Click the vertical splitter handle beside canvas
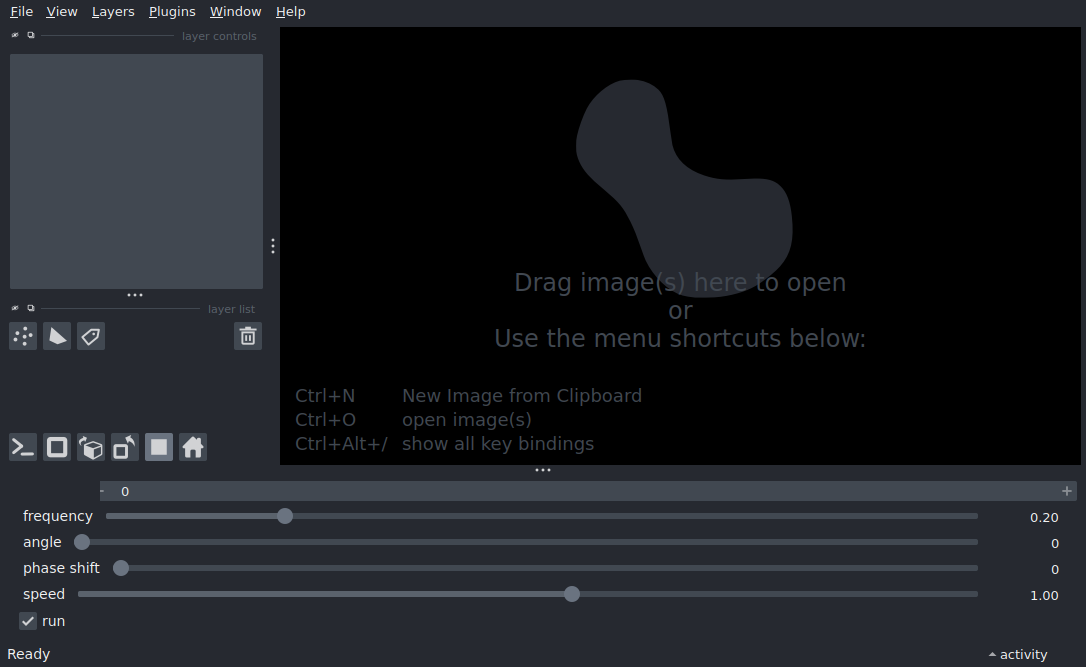 (273, 246)
